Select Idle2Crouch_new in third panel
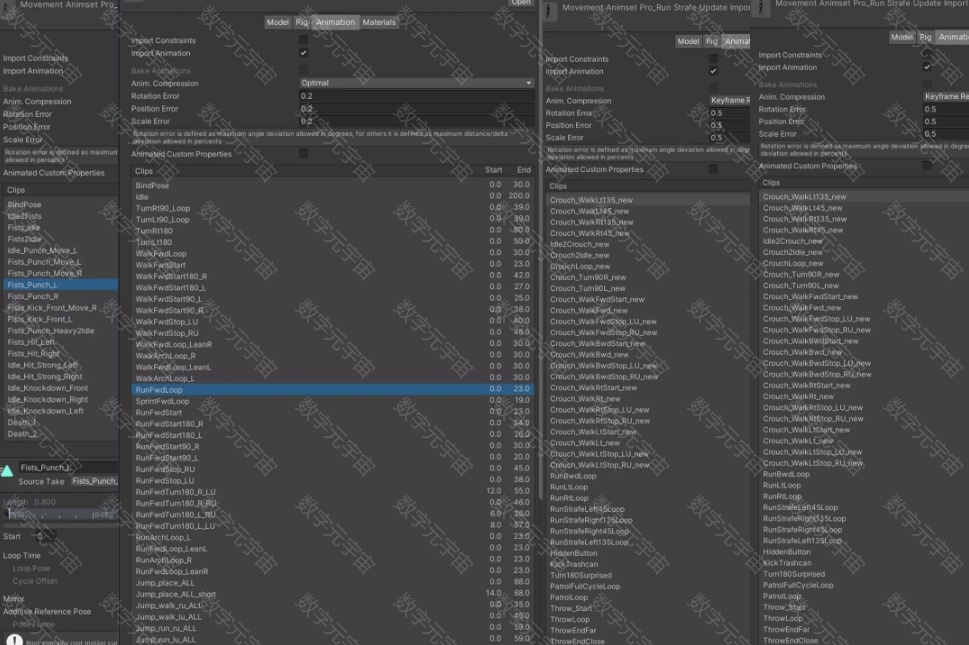969x645 pixels. pos(648,244)
